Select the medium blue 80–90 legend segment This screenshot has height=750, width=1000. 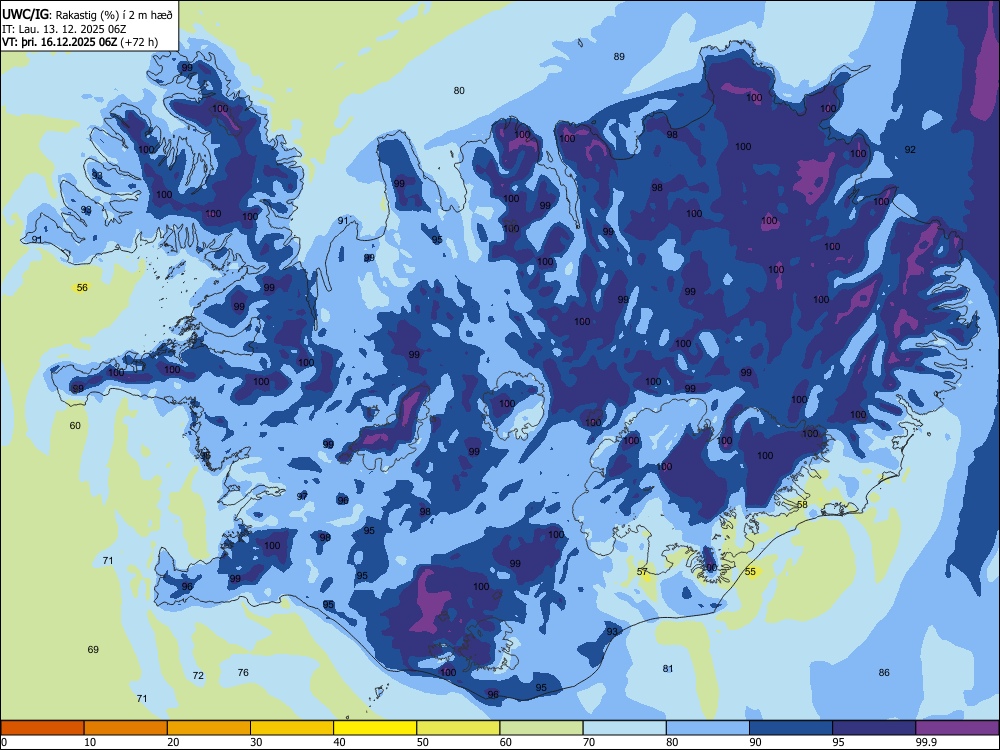[x=707, y=728]
